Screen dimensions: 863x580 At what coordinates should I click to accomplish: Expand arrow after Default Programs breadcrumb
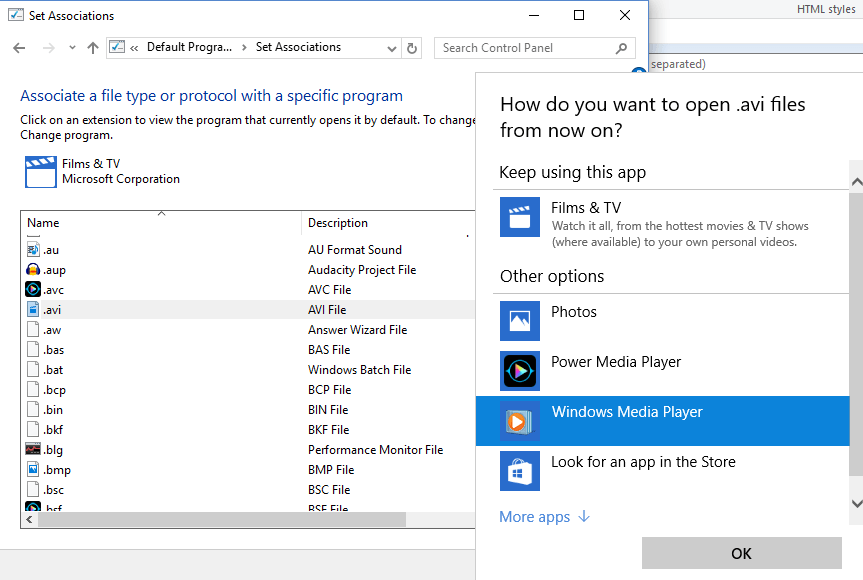(244, 48)
